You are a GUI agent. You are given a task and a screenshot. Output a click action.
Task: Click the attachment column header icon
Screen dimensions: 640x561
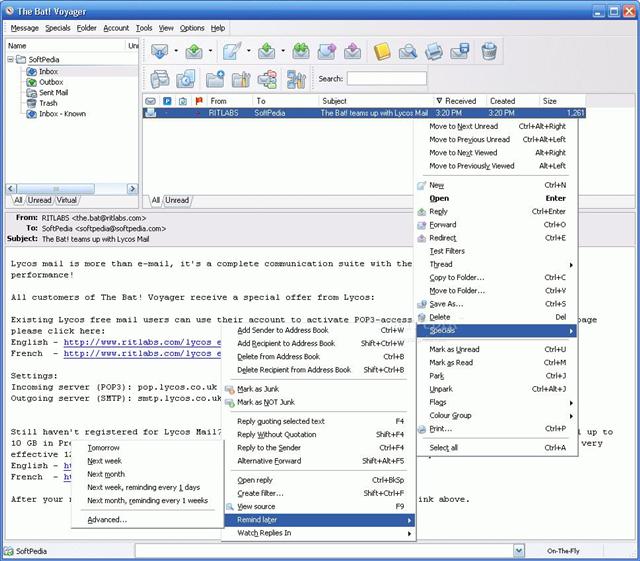[183, 101]
